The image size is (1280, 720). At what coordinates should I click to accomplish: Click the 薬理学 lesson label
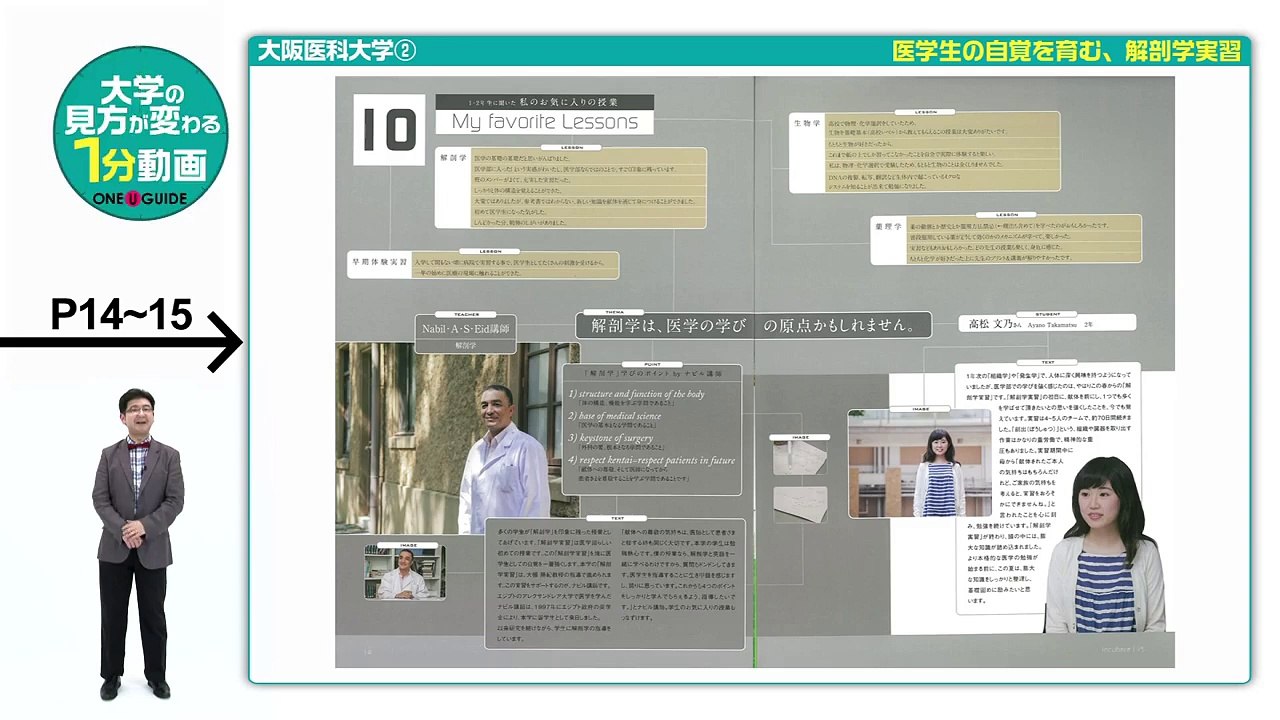tap(888, 226)
